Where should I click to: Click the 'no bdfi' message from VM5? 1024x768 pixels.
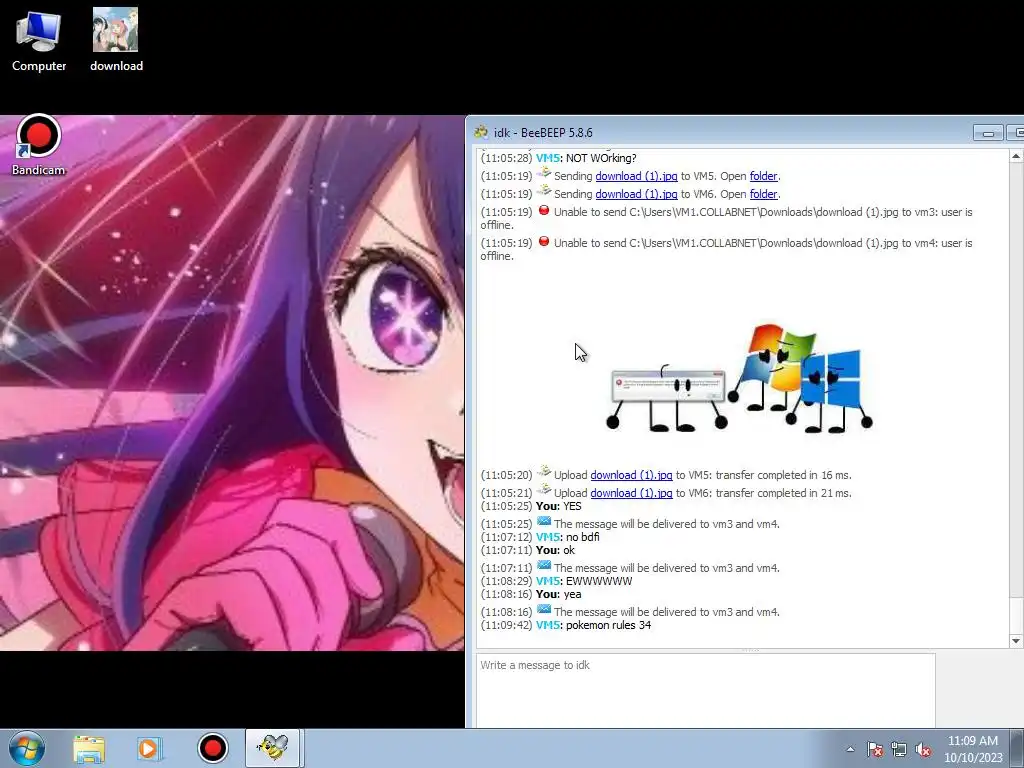(x=583, y=537)
